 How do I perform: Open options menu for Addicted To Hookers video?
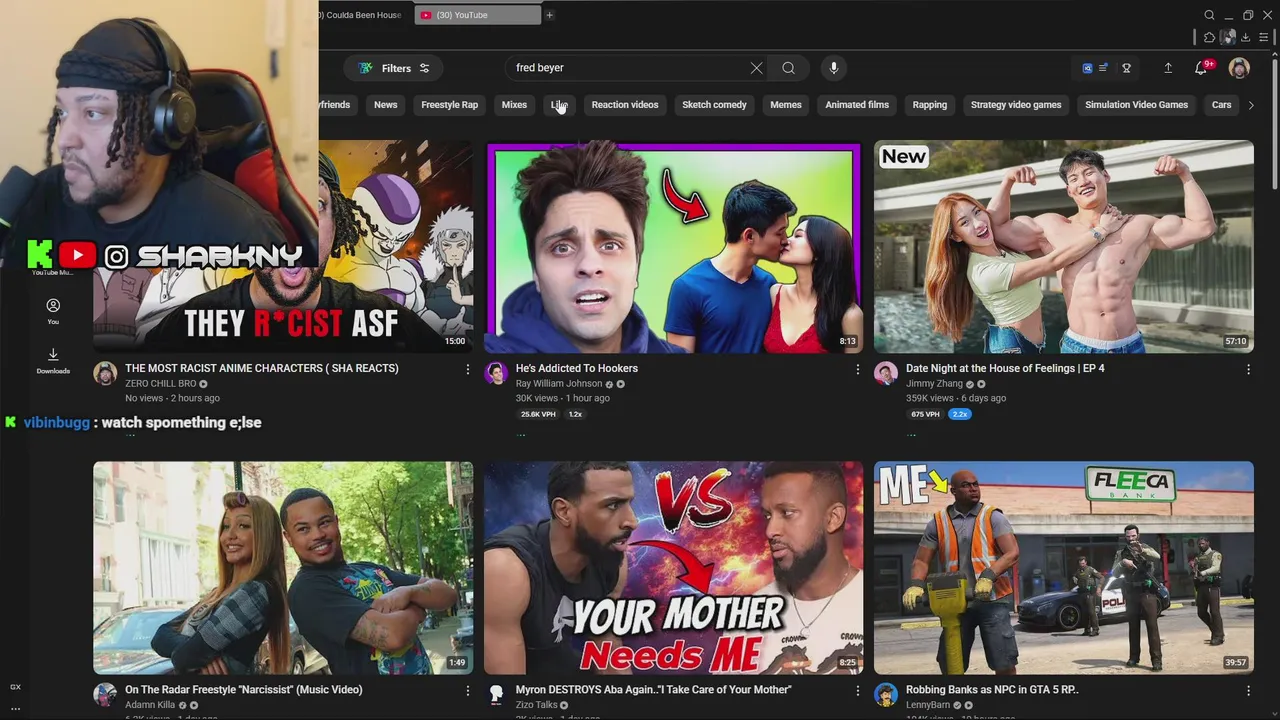(x=857, y=370)
